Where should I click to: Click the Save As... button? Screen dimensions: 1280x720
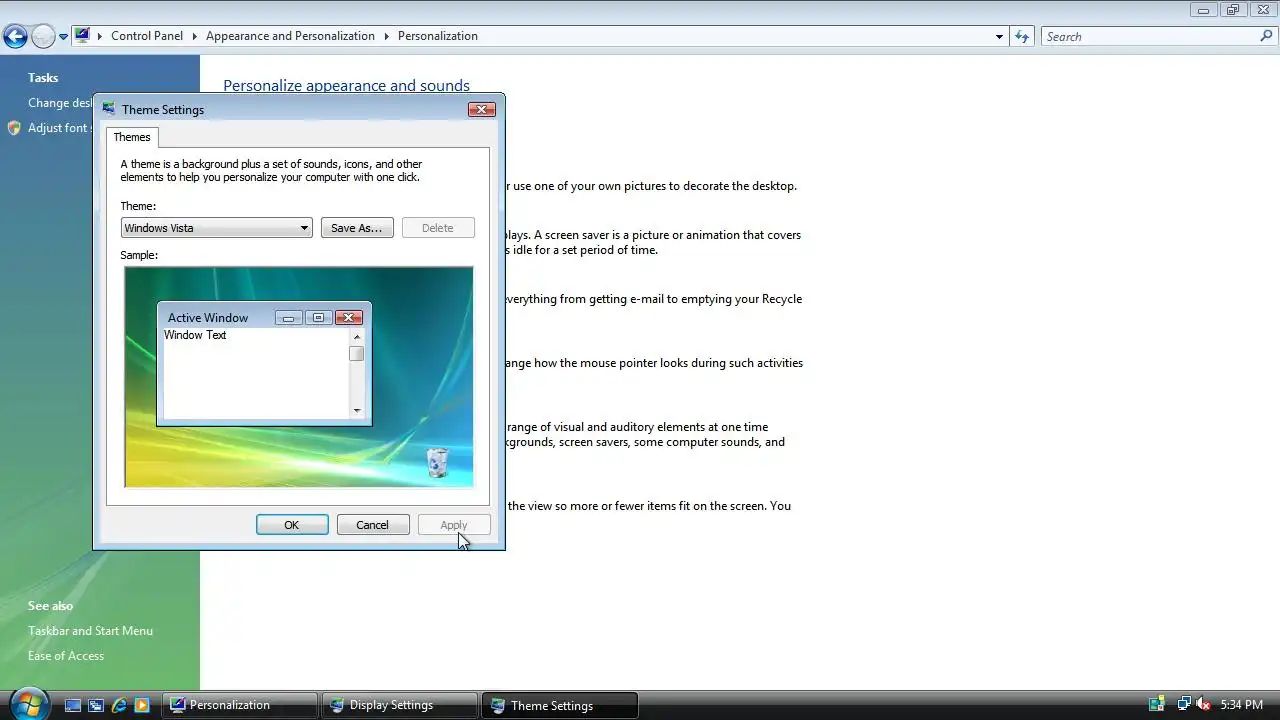[x=357, y=228]
